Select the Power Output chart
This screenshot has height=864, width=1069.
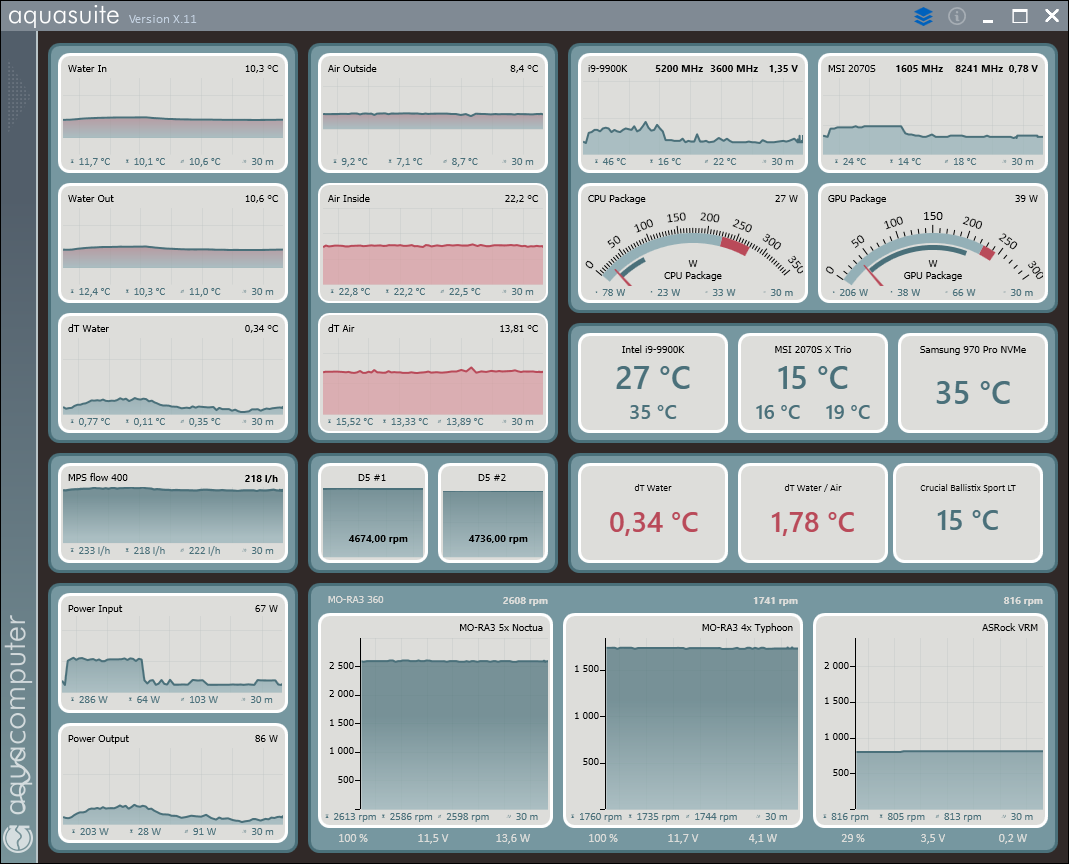point(172,784)
